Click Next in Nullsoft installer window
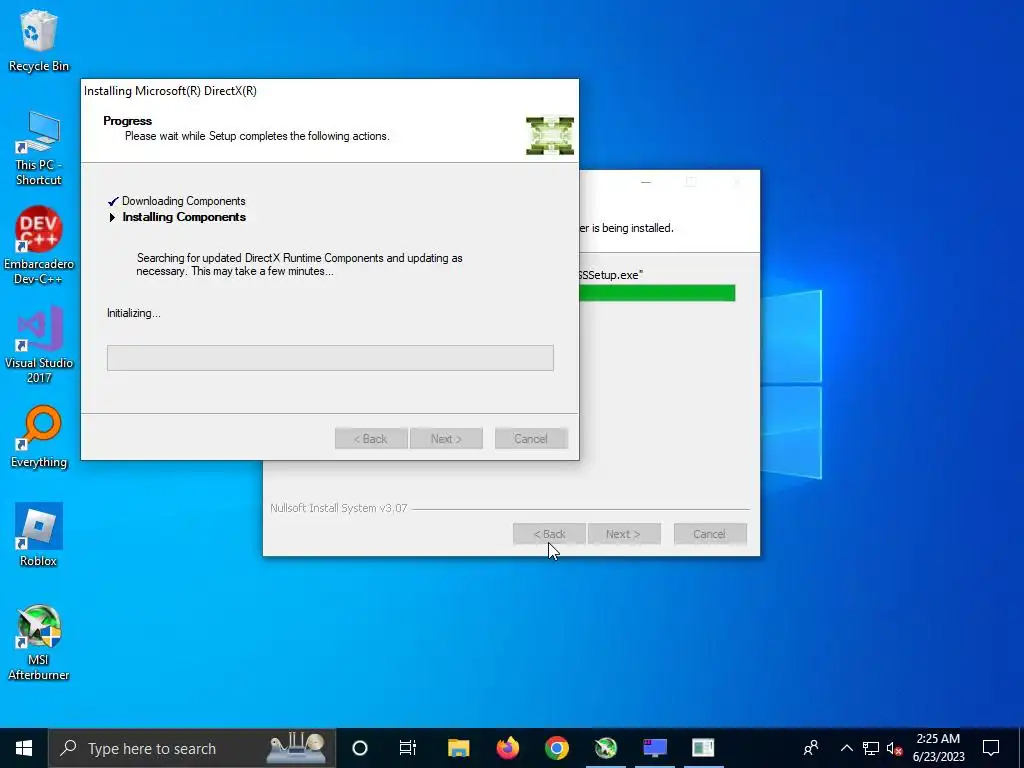This screenshot has width=1024, height=768. [624, 534]
